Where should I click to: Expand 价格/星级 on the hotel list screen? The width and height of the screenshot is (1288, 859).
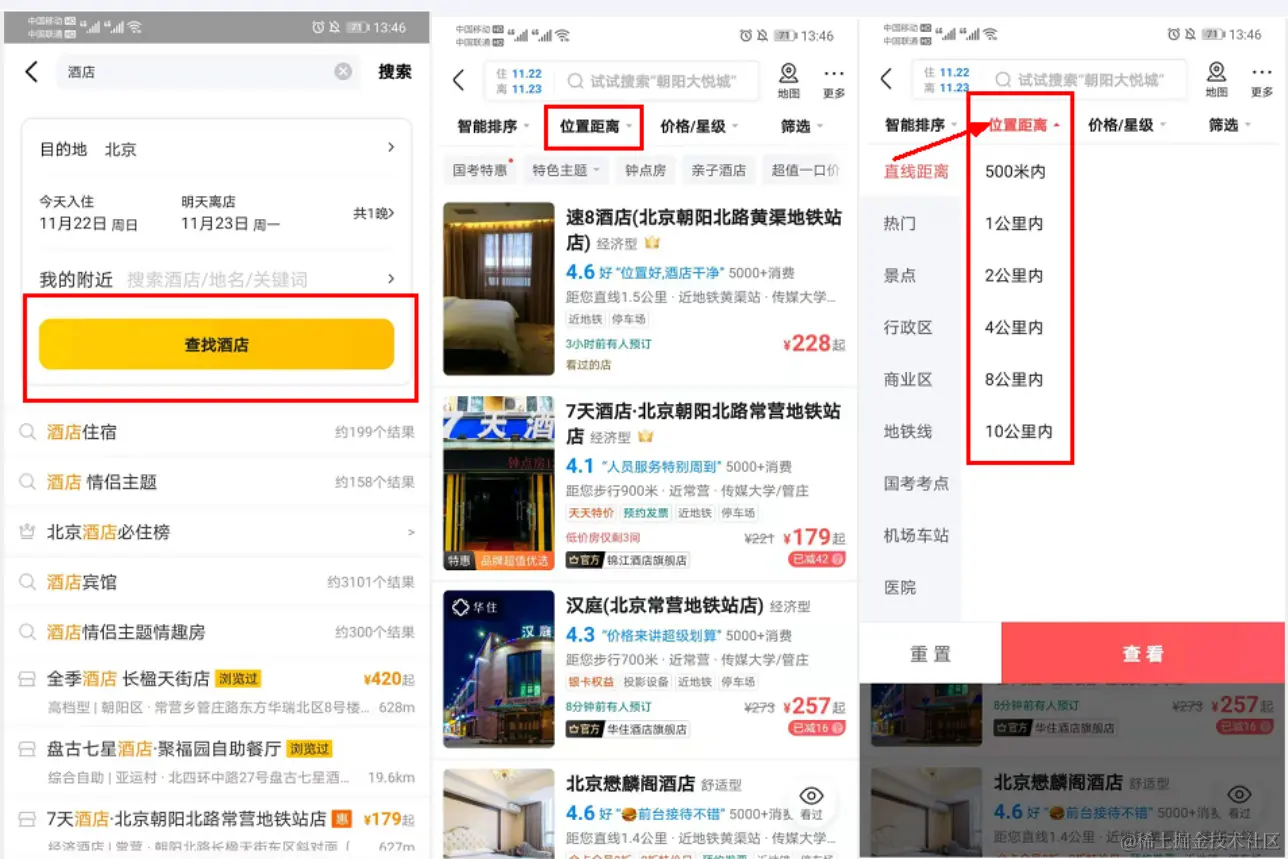point(698,126)
